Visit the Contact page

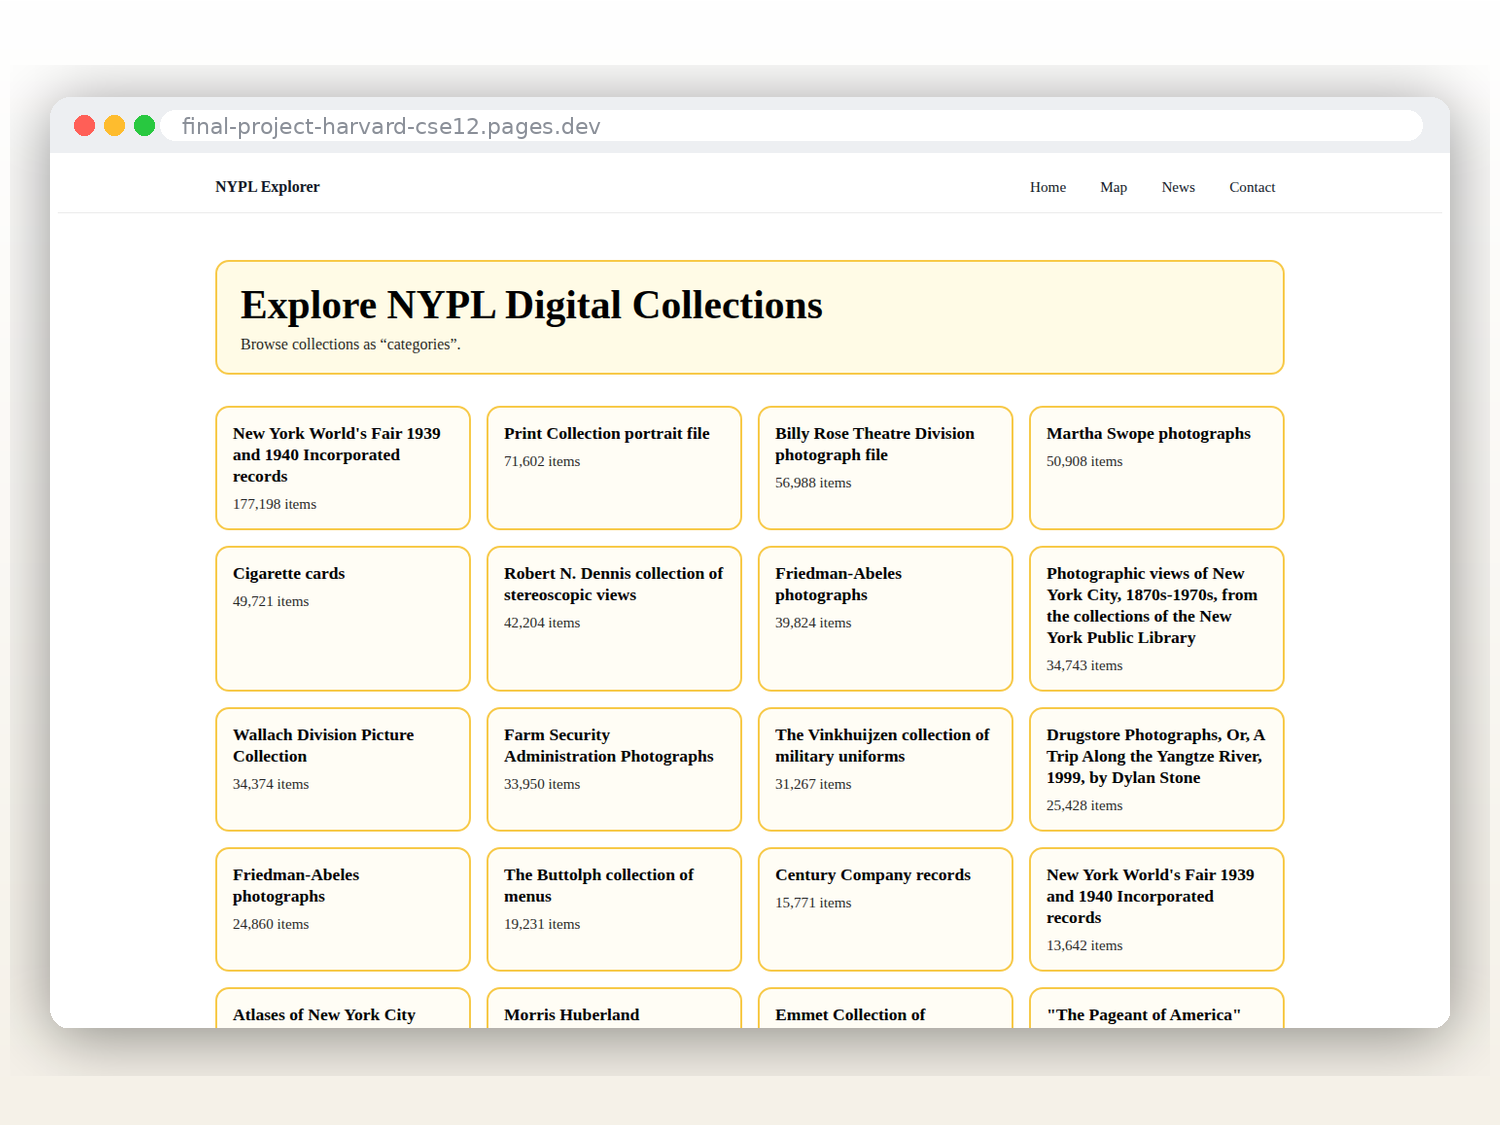(x=1252, y=187)
